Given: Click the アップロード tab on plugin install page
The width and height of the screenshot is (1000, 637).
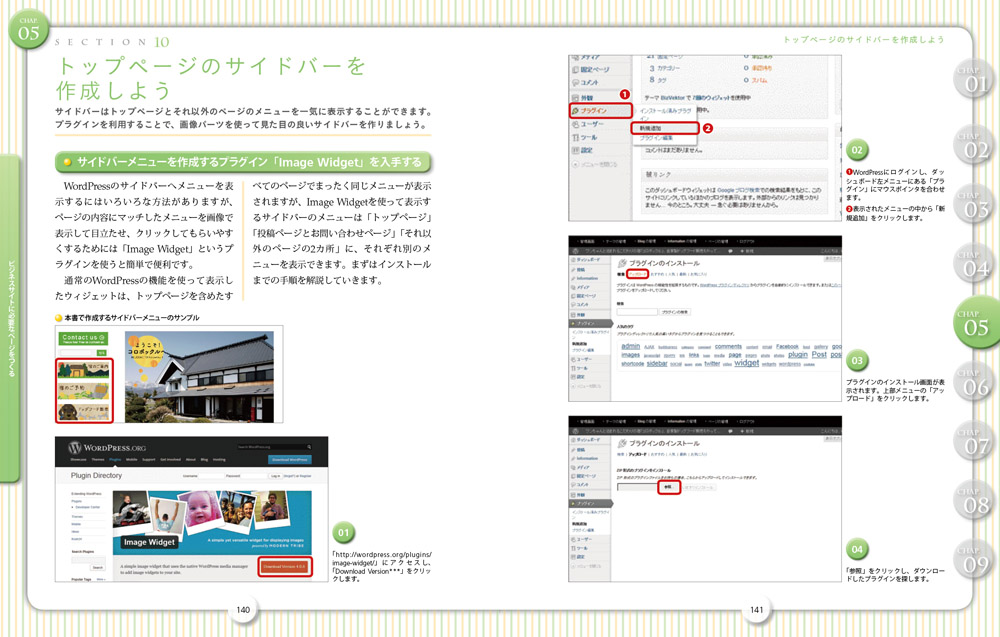Looking at the screenshot, I should 637,274.
